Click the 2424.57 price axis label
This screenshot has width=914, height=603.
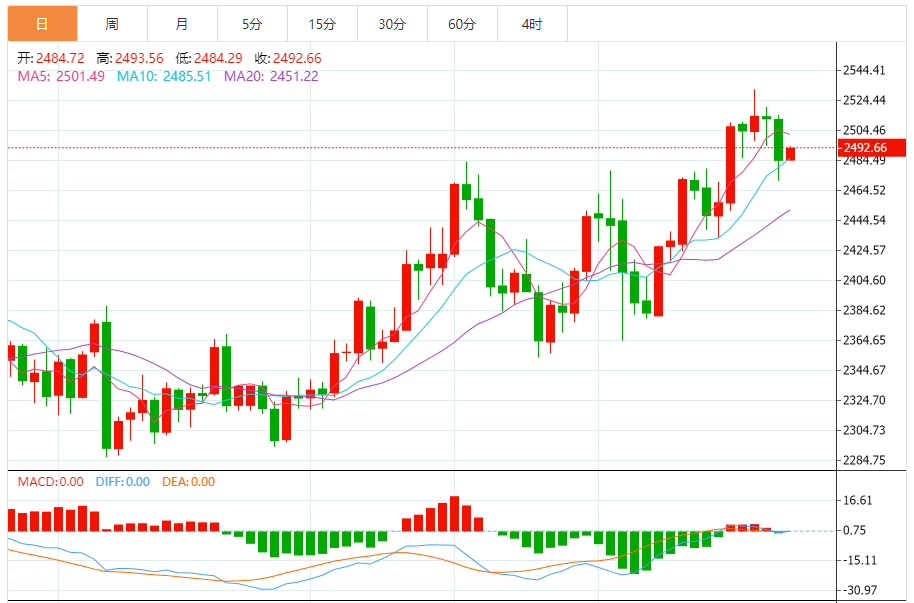click(864, 250)
